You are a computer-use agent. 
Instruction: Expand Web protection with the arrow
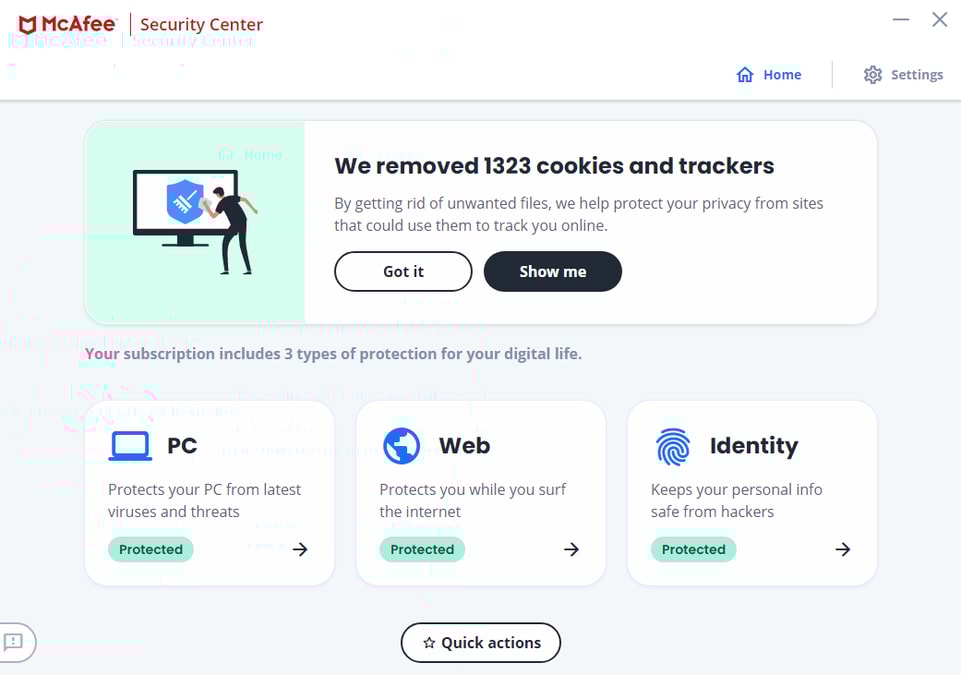pos(571,549)
